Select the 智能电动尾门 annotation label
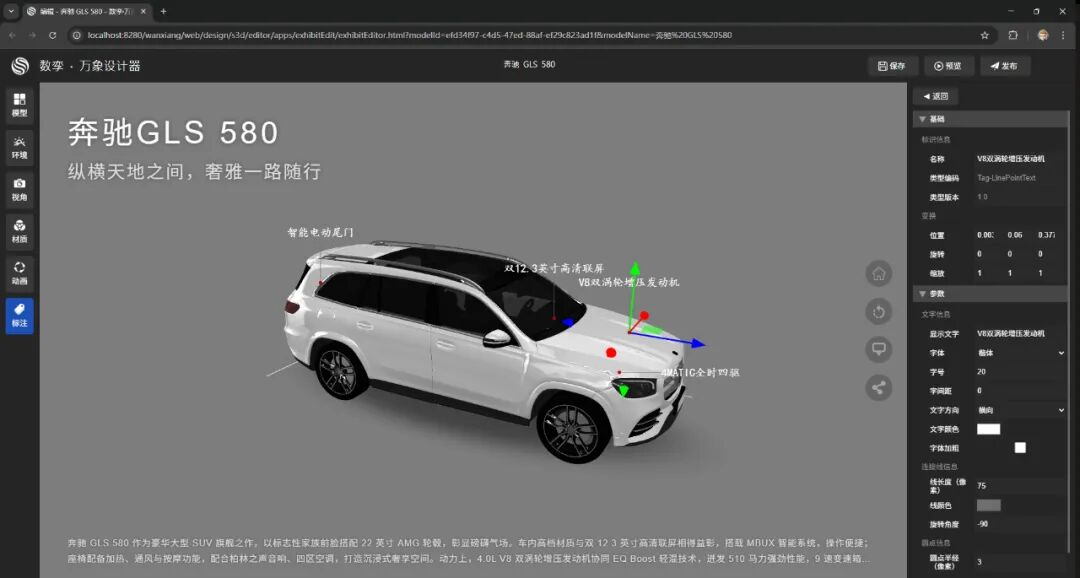The image size is (1080, 578). coord(320,233)
